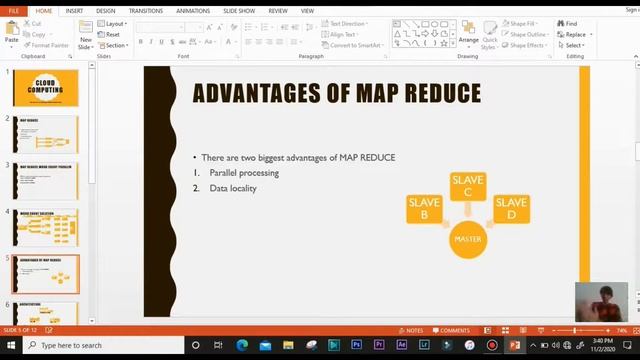Click the Replace button
Image resolution: width=640 pixels, height=360 pixels.
pos(571,34)
